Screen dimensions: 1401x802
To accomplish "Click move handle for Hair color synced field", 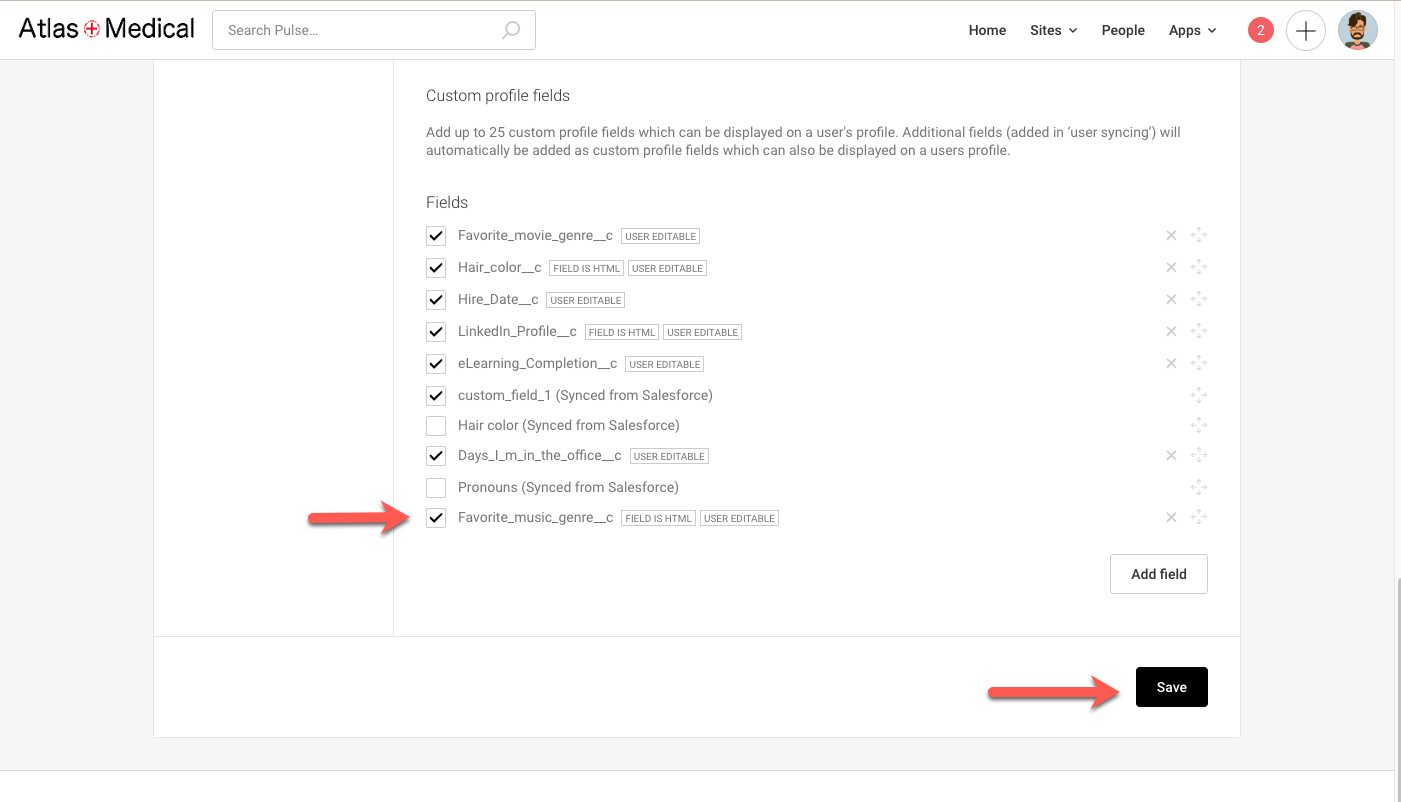I will click(x=1199, y=426).
